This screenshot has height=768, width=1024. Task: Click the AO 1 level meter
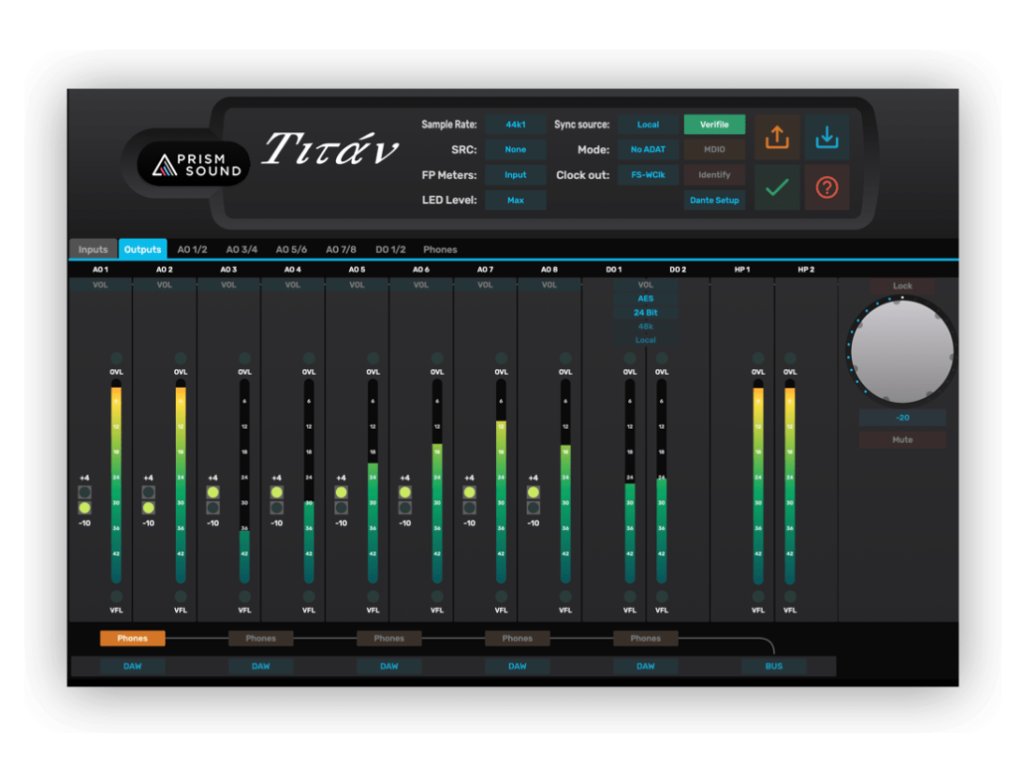116,482
